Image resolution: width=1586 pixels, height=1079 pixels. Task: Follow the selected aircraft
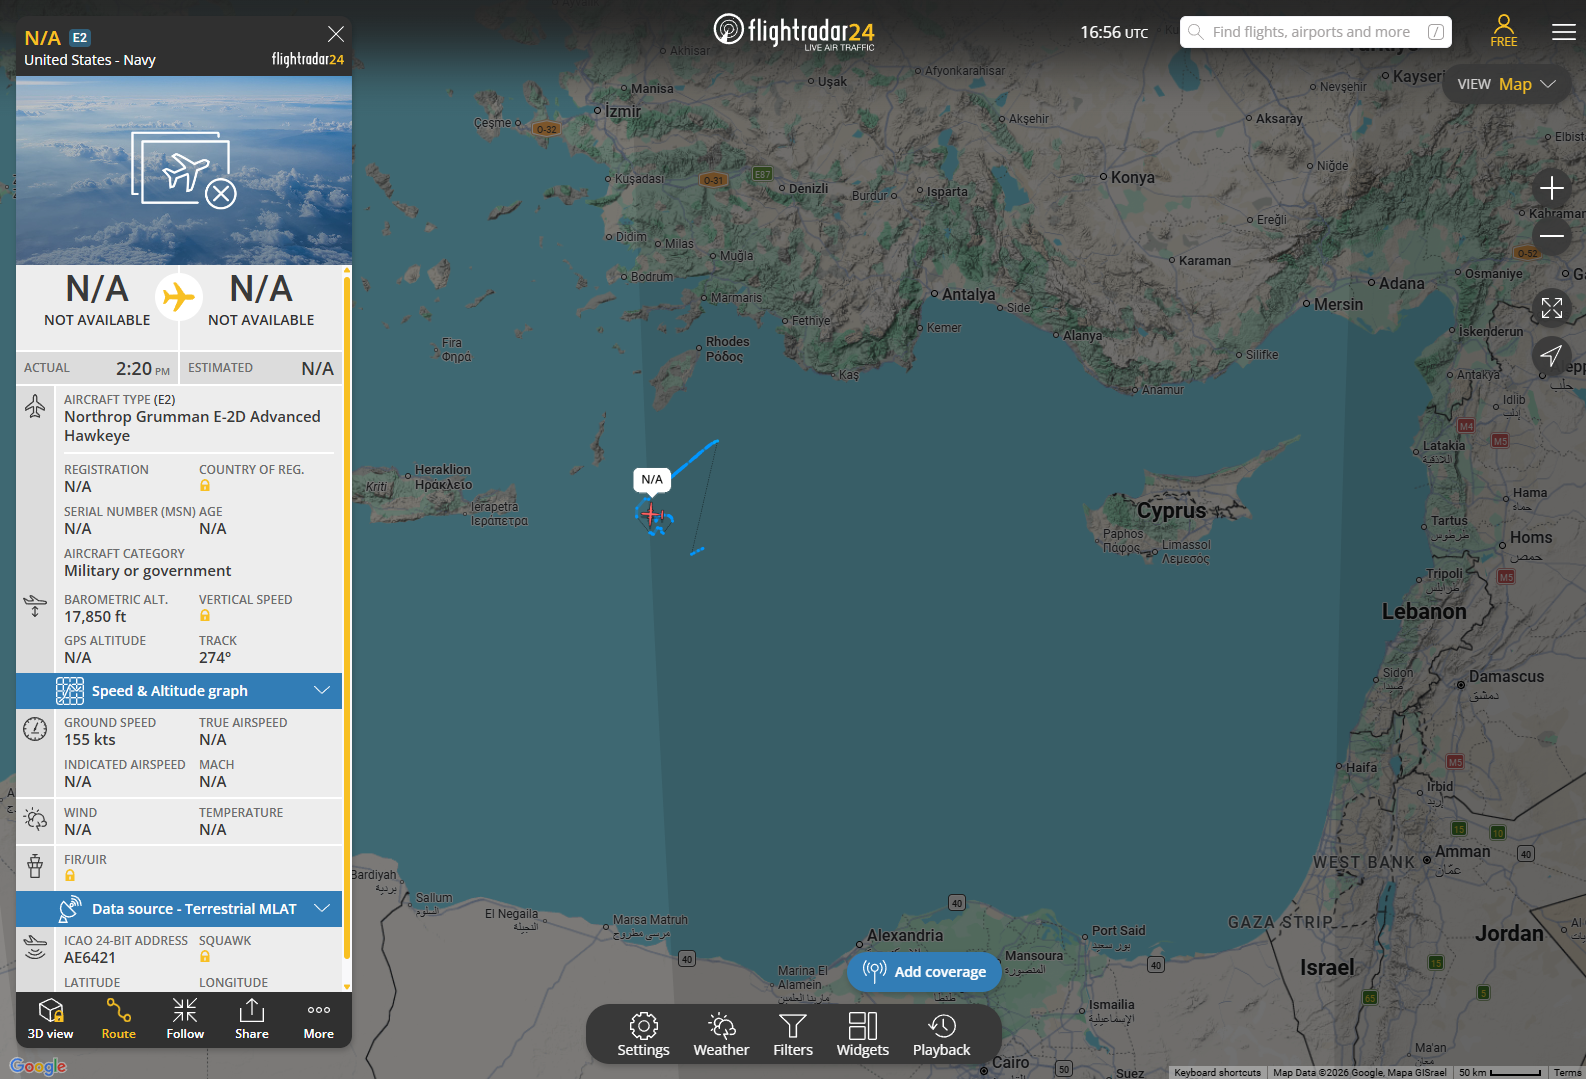click(x=185, y=1019)
